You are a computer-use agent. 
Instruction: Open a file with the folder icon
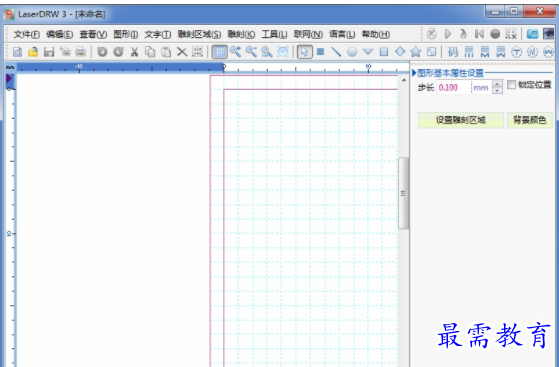coord(33,52)
